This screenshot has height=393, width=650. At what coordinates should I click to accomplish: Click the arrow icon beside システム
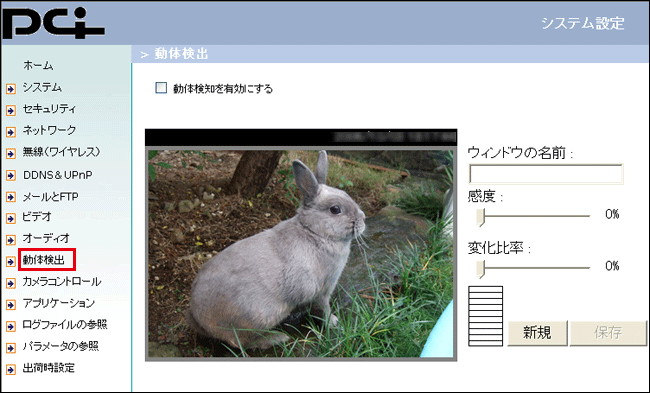click(x=11, y=89)
